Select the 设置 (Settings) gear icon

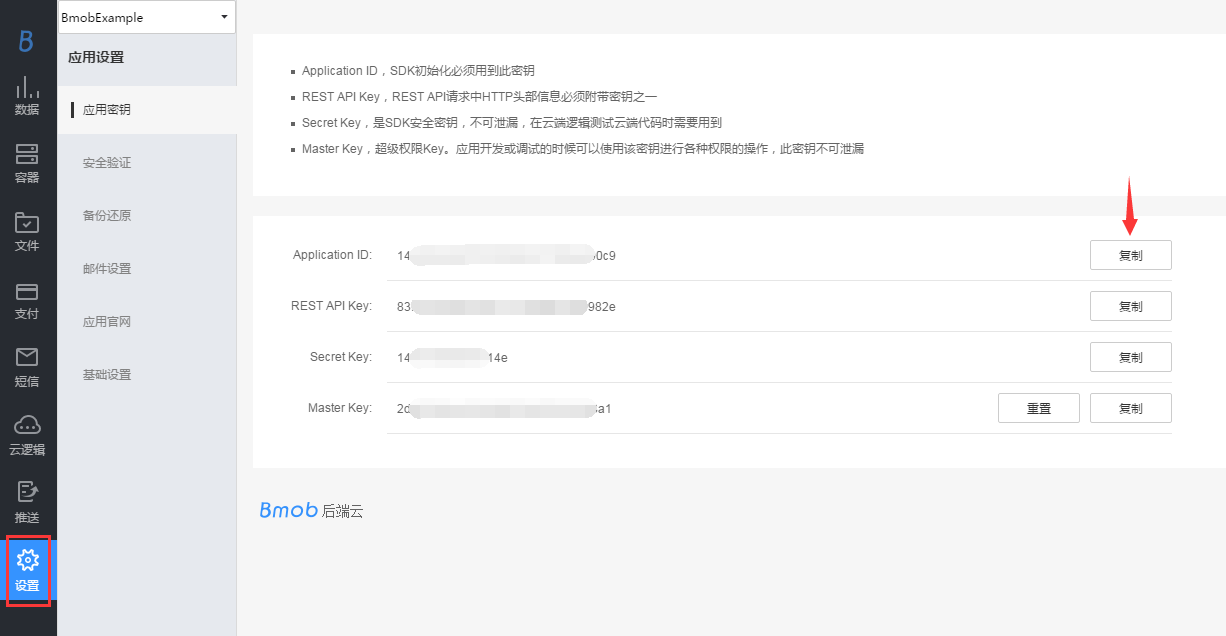click(27, 570)
